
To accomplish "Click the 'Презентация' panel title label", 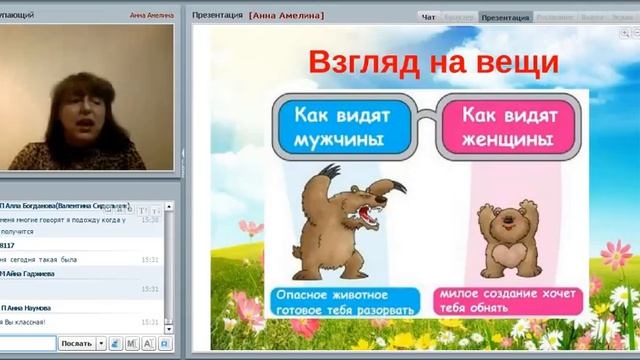I will coord(217,16).
